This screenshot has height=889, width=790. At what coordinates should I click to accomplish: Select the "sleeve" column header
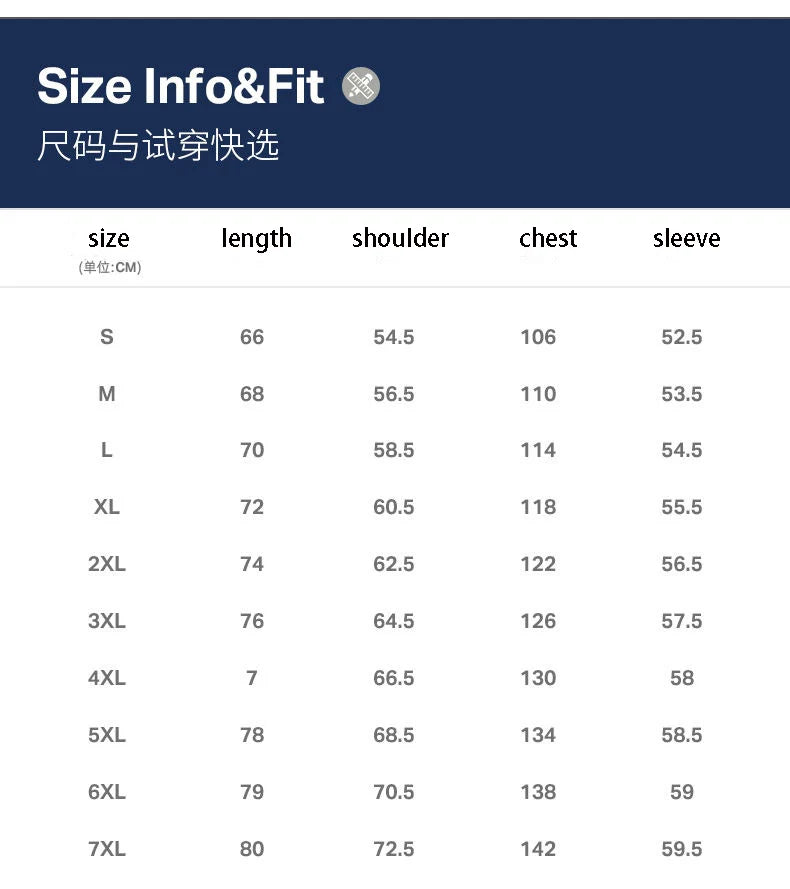coord(686,238)
